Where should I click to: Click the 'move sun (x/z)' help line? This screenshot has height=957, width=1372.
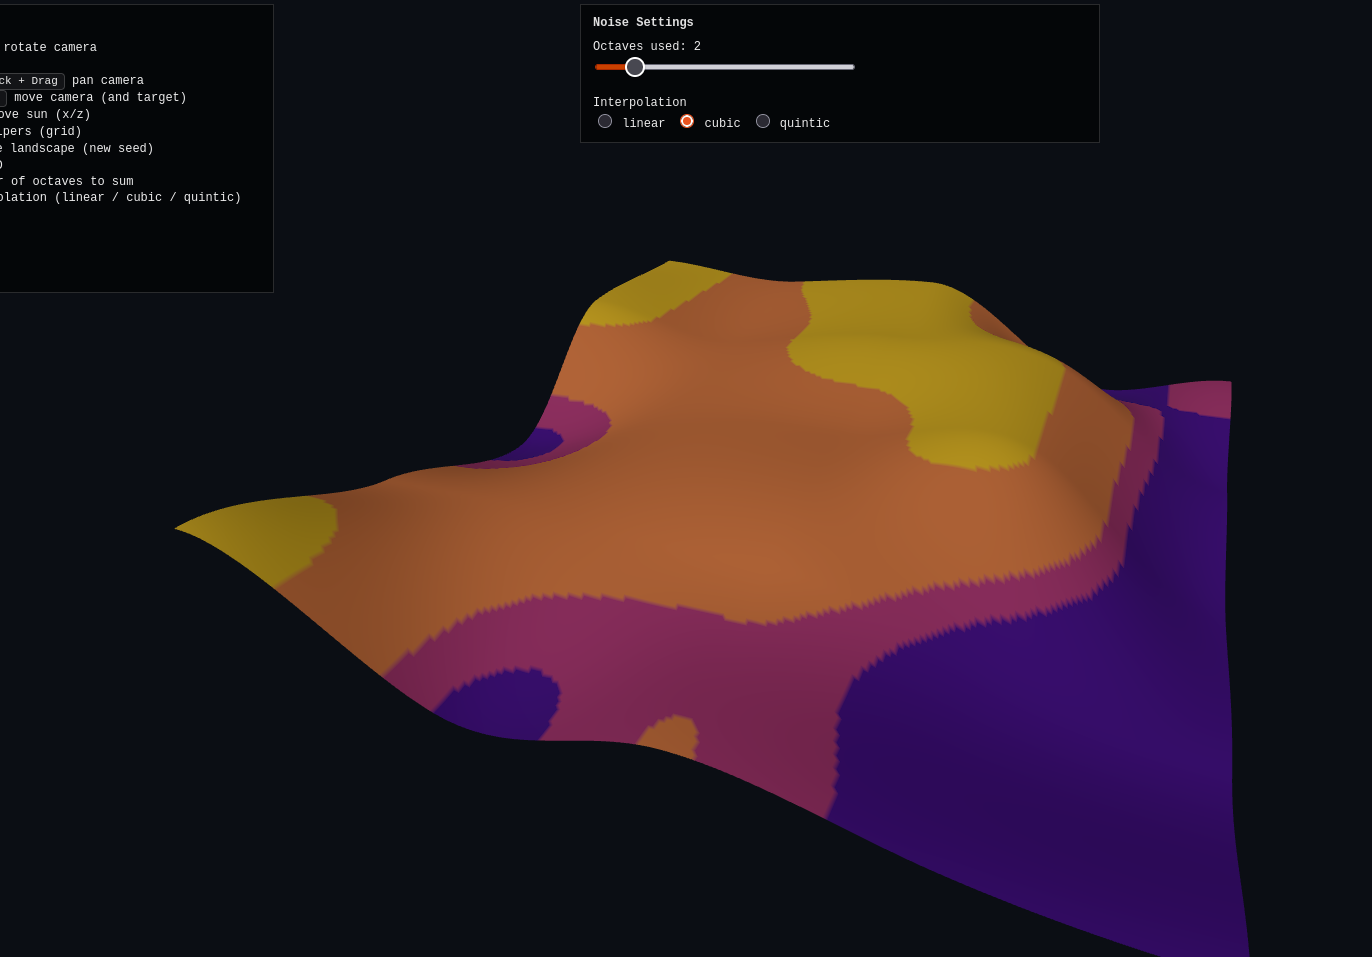click(x=45, y=115)
